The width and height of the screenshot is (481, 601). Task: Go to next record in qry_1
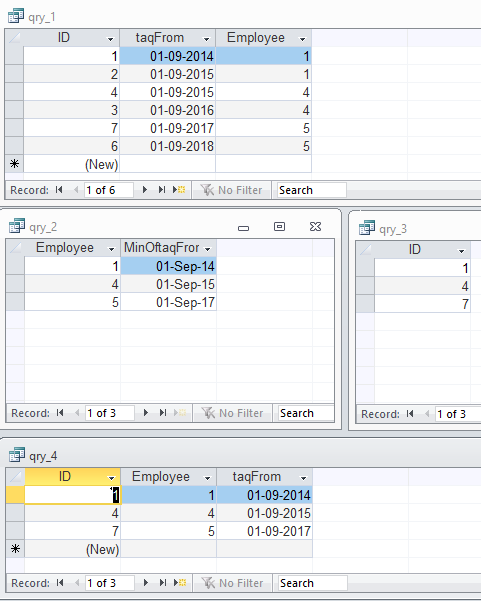144,190
